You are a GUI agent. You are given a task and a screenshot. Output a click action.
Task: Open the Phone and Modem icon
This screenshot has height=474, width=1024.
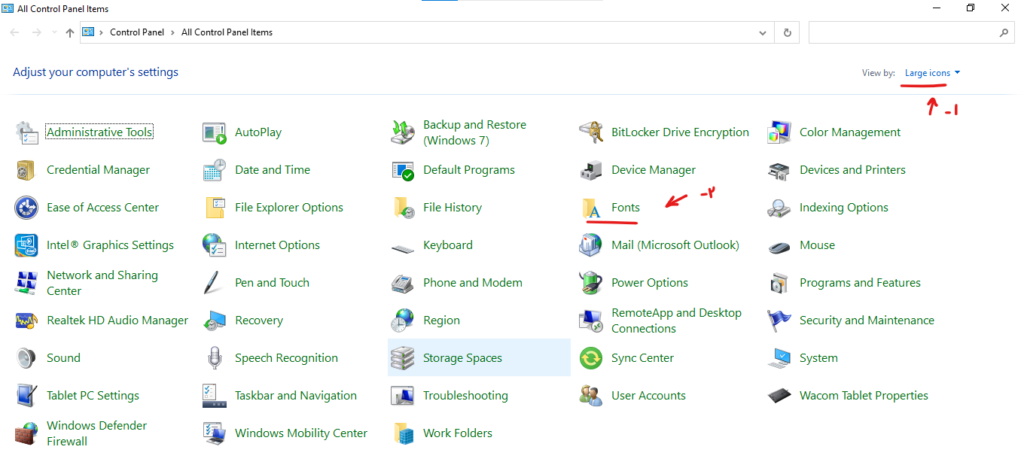pos(403,283)
